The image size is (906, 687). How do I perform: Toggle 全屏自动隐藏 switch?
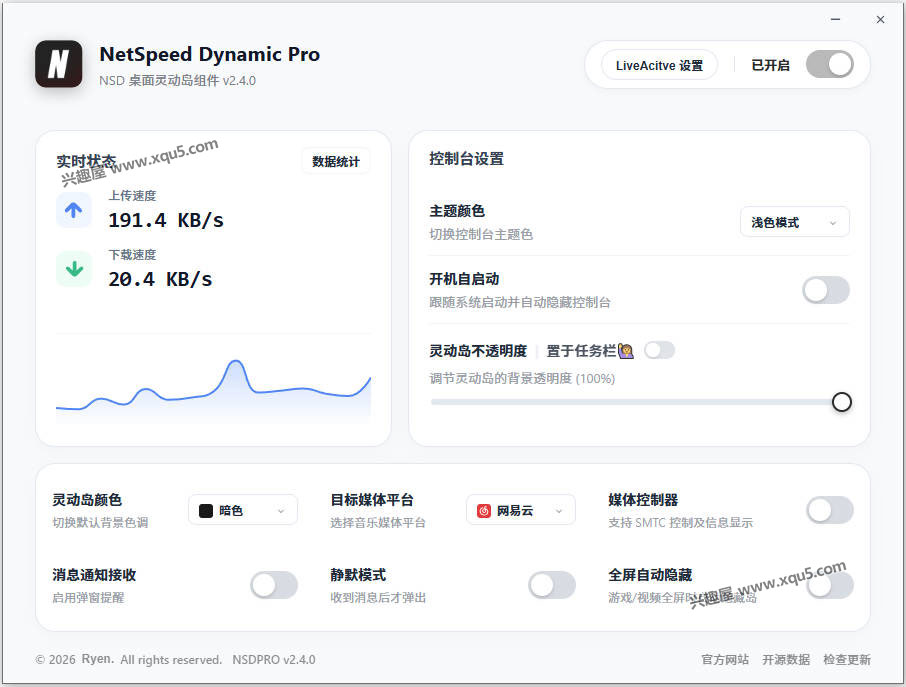(x=830, y=585)
